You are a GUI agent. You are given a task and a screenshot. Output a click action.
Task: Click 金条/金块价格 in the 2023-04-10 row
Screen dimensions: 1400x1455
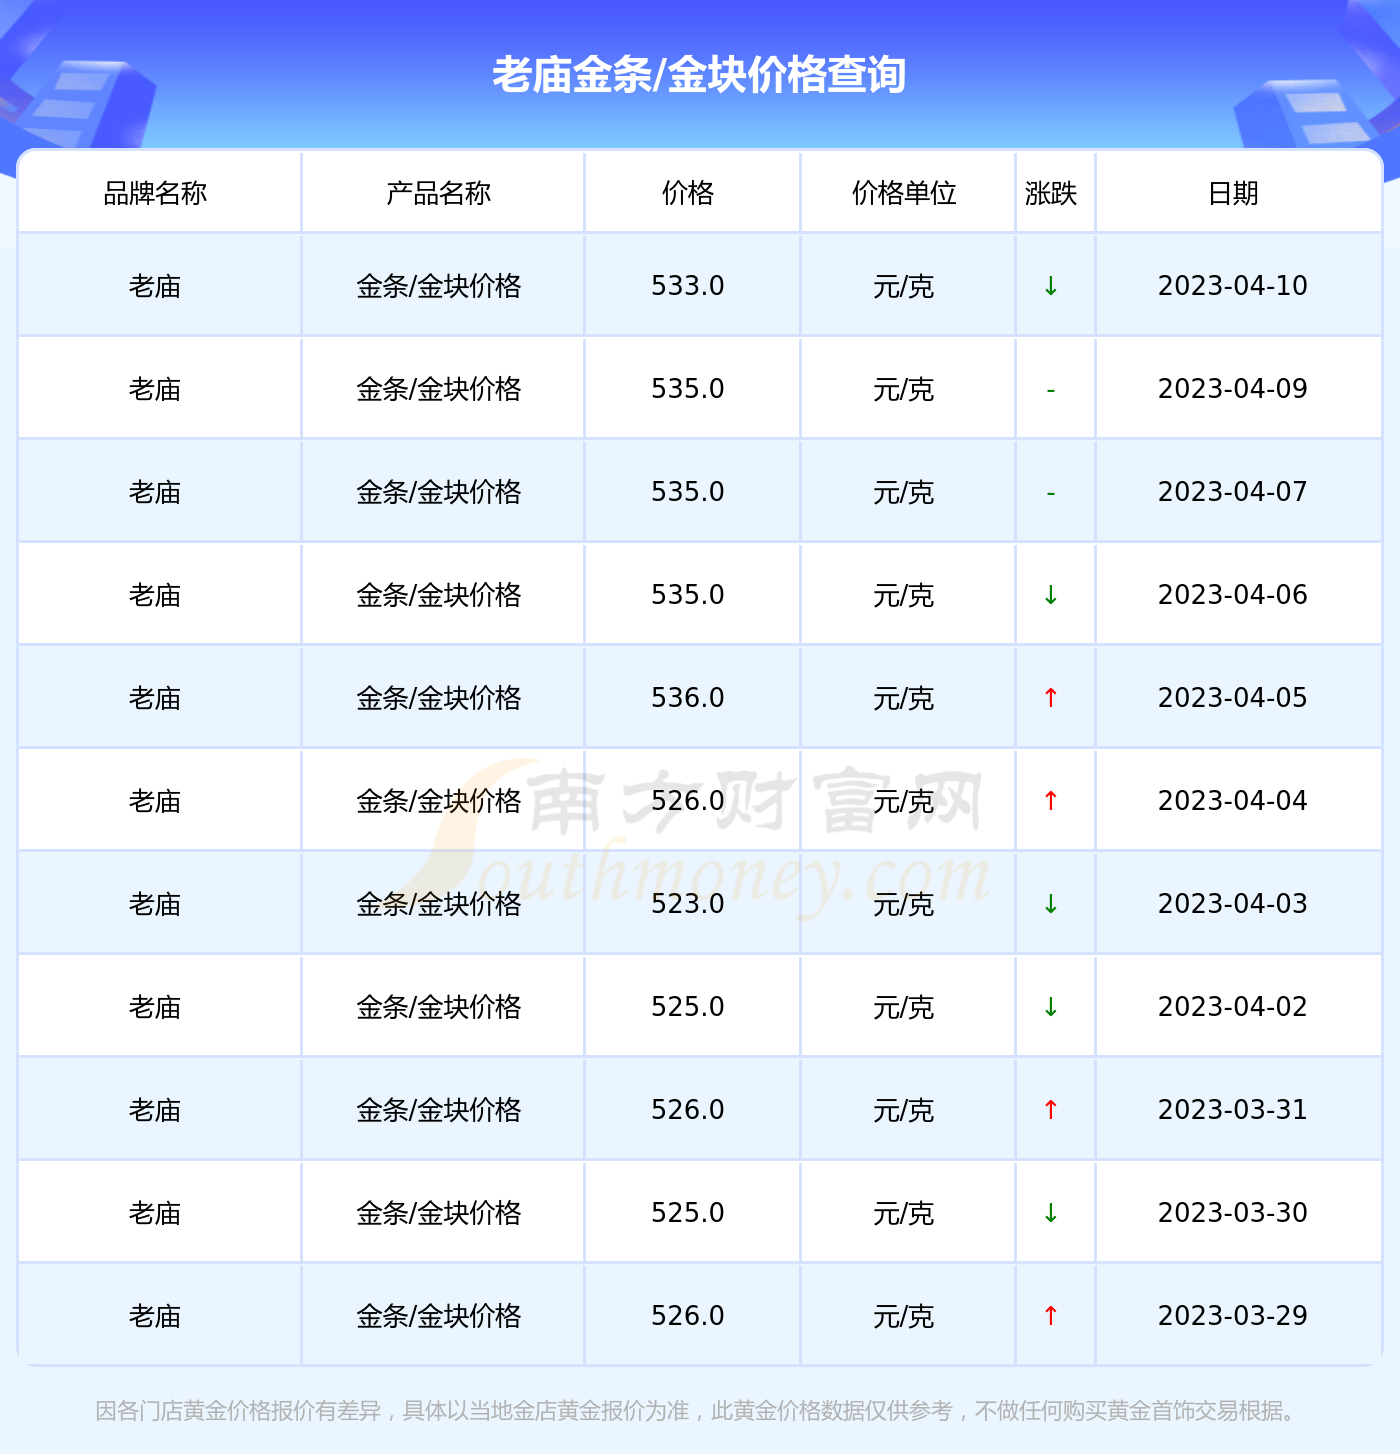[439, 287]
